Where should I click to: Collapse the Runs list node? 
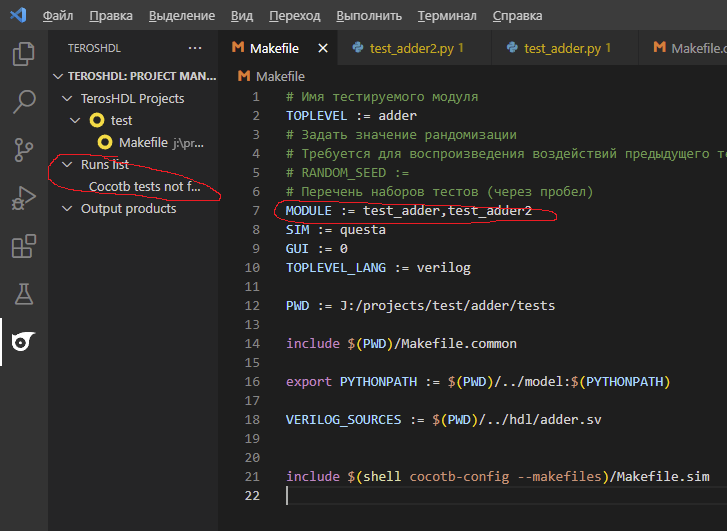67,165
